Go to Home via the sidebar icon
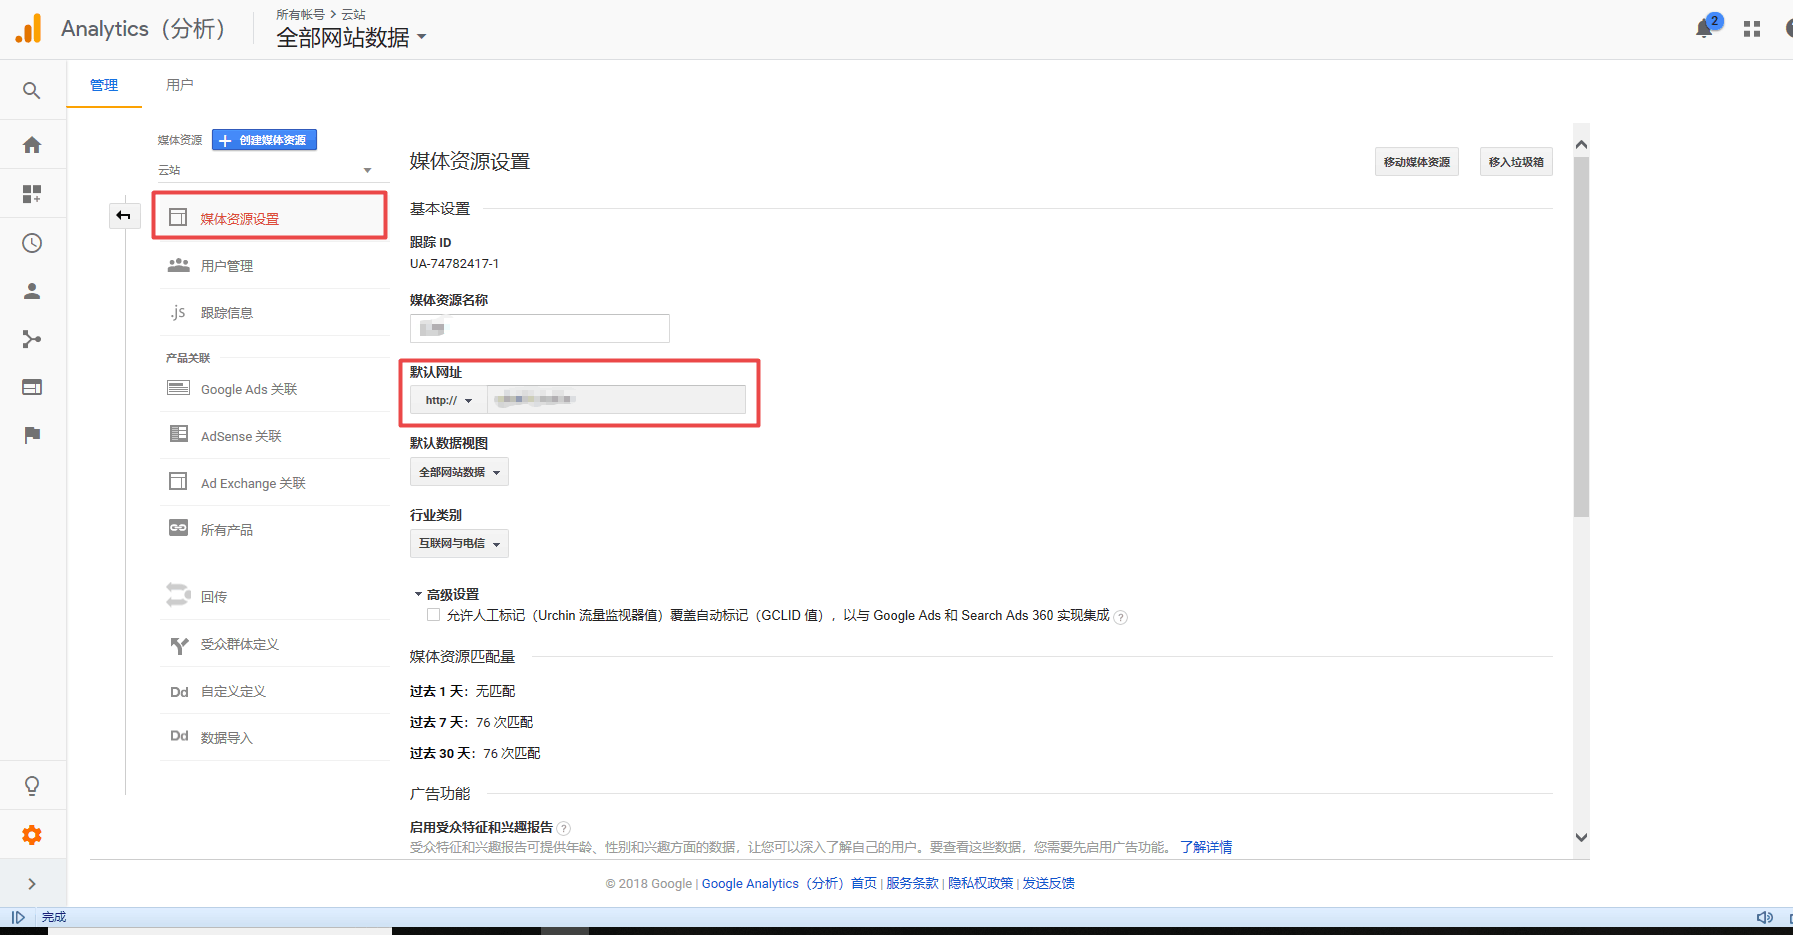Screen dimensions: 1793x935 click(31, 144)
